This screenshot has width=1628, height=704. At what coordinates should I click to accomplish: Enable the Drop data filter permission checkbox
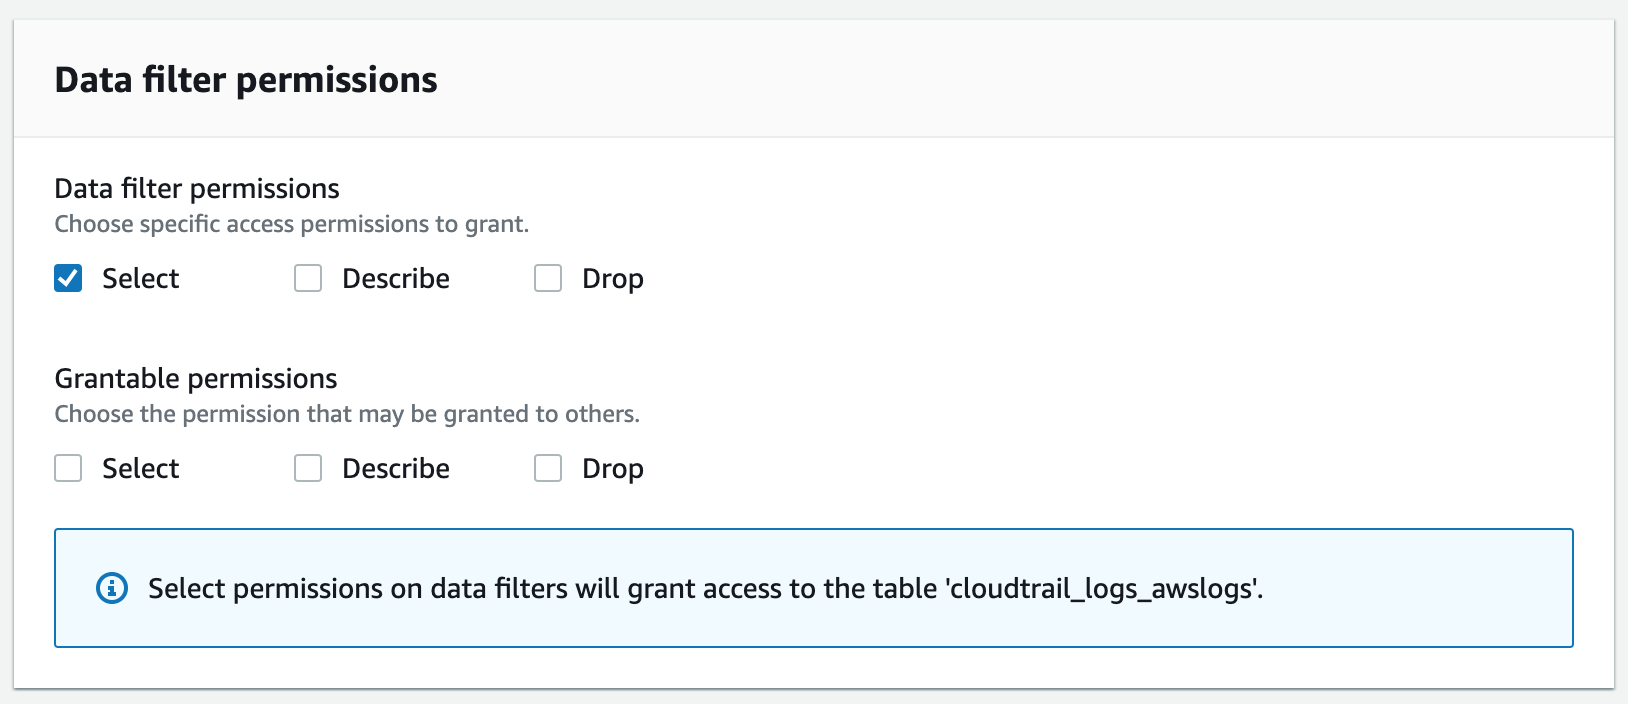click(x=548, y=278)
